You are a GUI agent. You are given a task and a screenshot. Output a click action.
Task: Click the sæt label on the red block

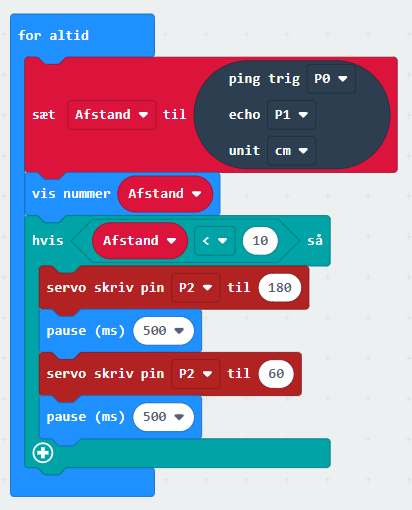click(x=44, y=115)
